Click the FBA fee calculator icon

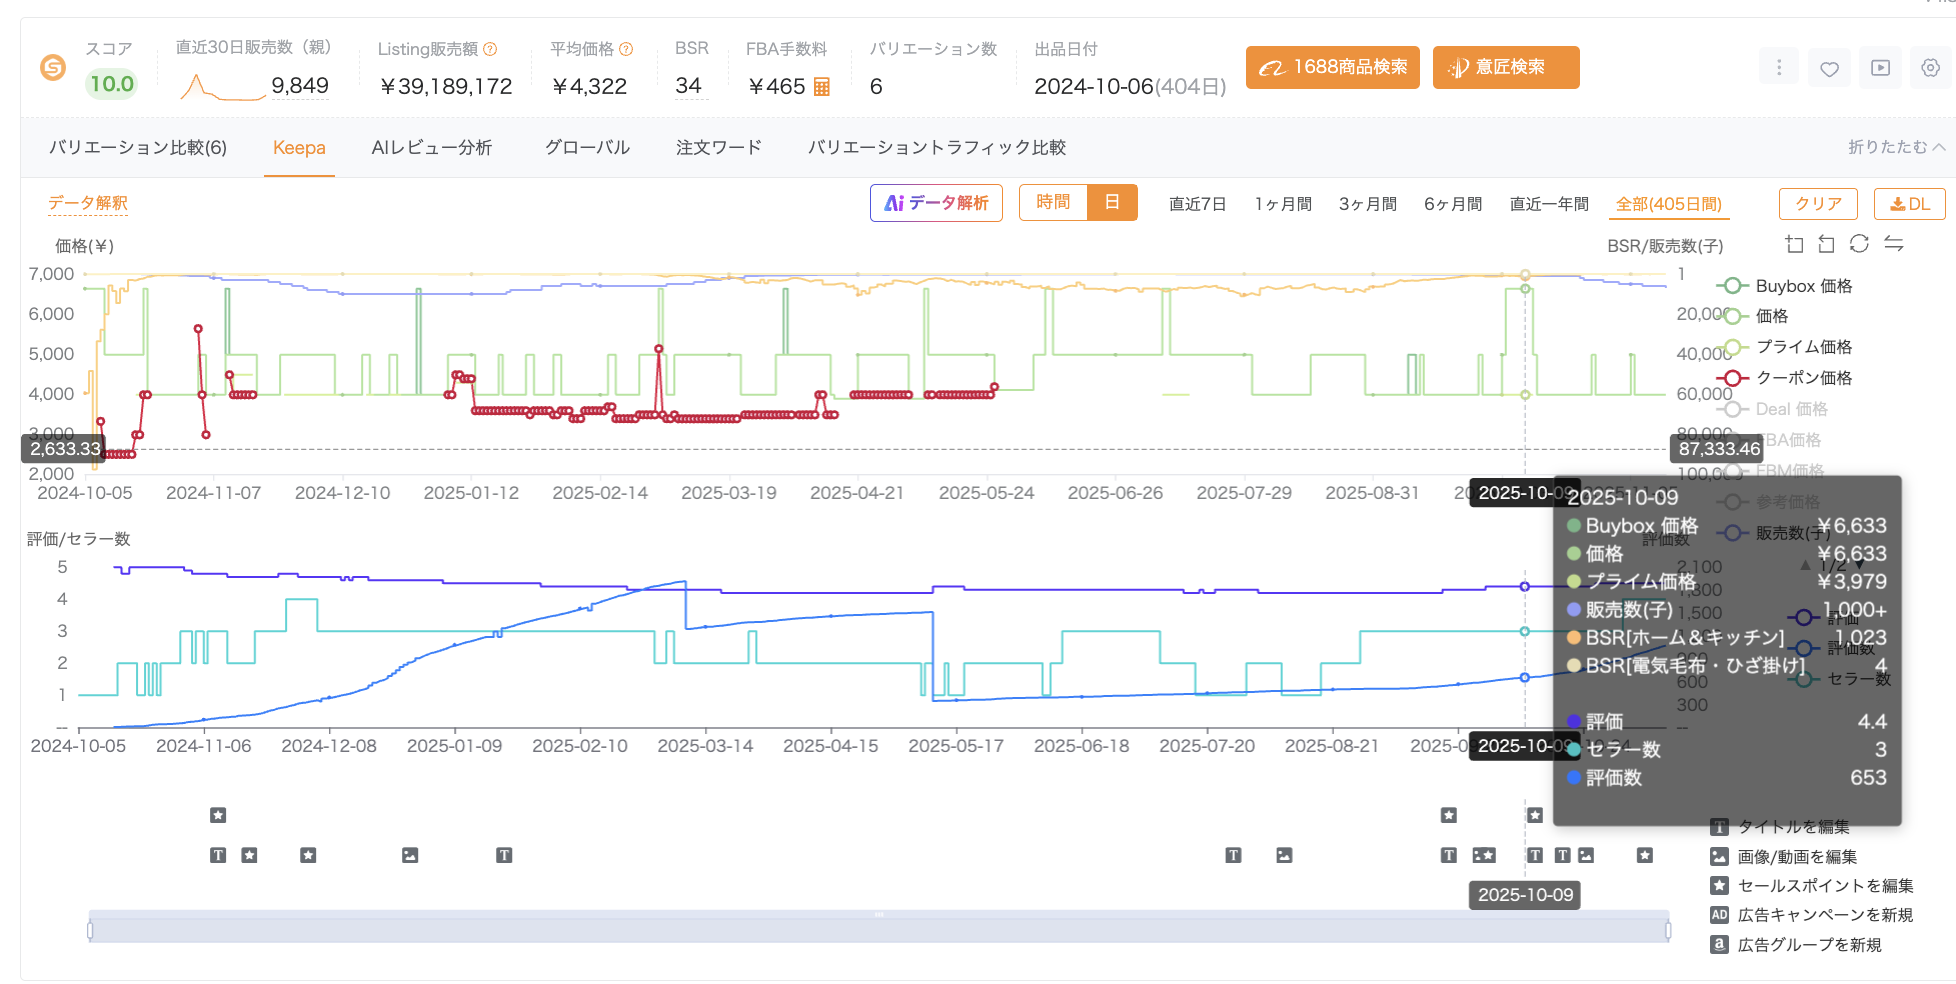(822, 87)
